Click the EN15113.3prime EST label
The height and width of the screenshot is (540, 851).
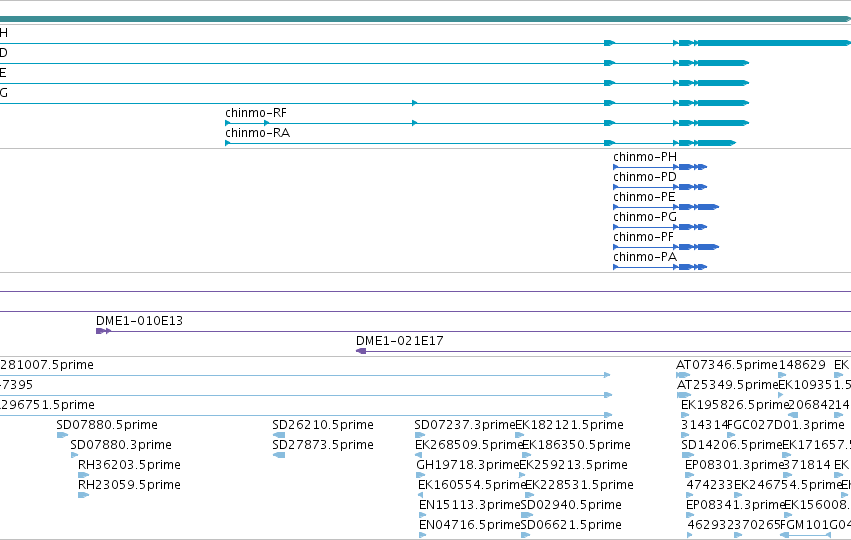pyautogui.click(x=470, y=505)
